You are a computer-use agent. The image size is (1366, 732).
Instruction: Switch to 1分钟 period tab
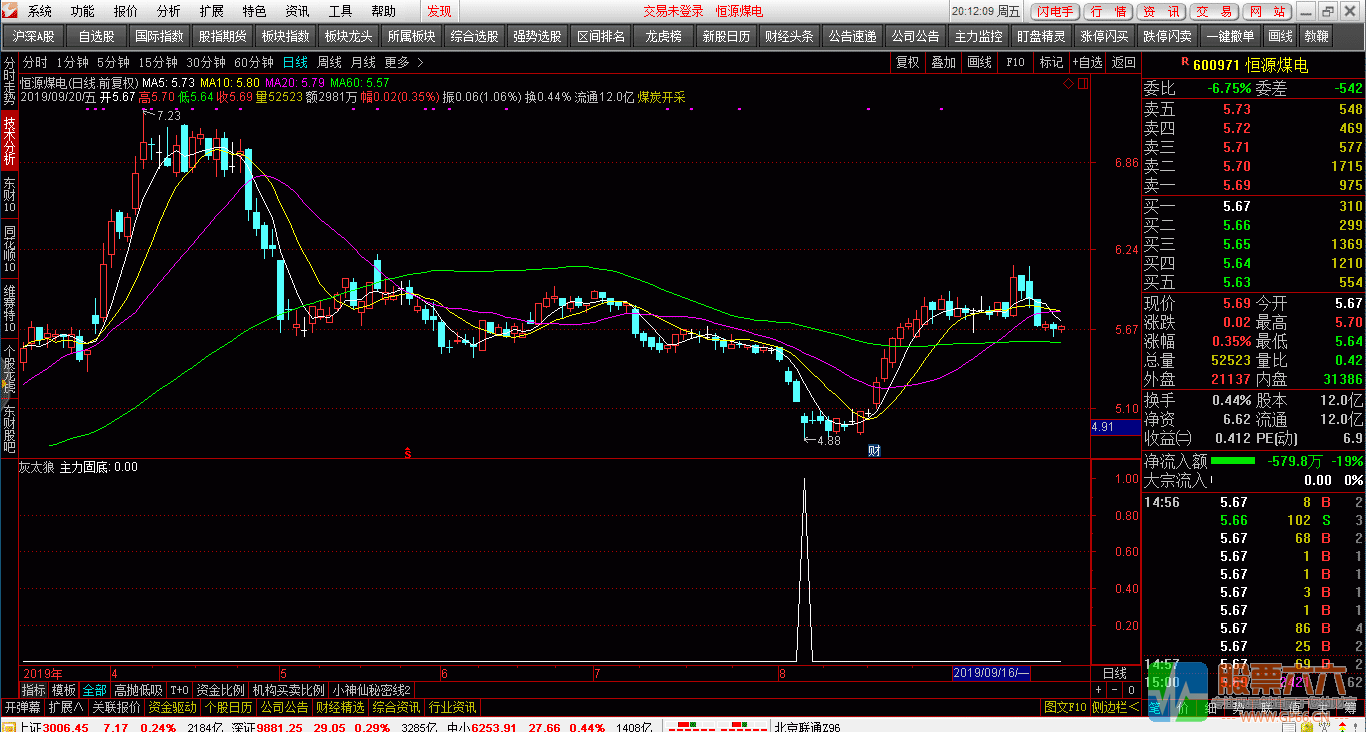(x=72, y=62)
